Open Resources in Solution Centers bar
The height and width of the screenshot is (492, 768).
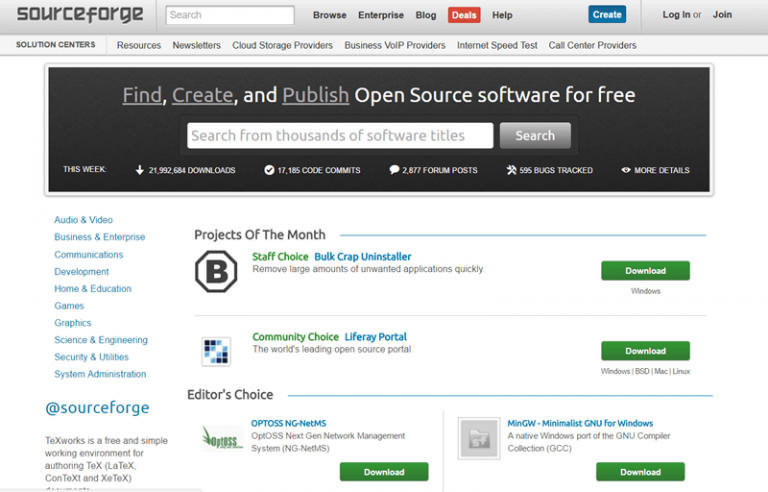point(139,45)
